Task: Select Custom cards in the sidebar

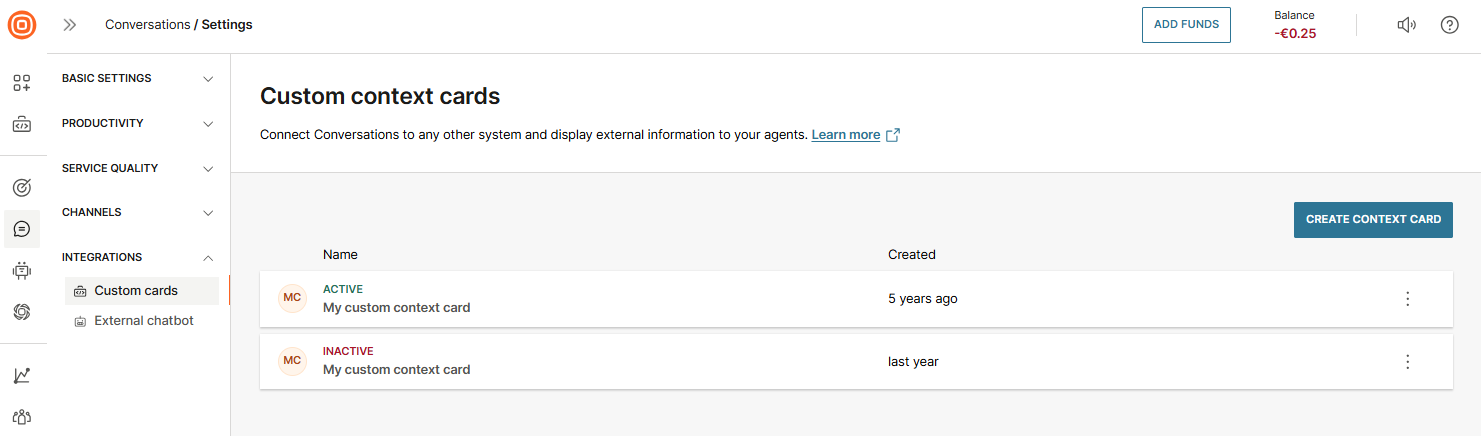Action: click(136, 291)
